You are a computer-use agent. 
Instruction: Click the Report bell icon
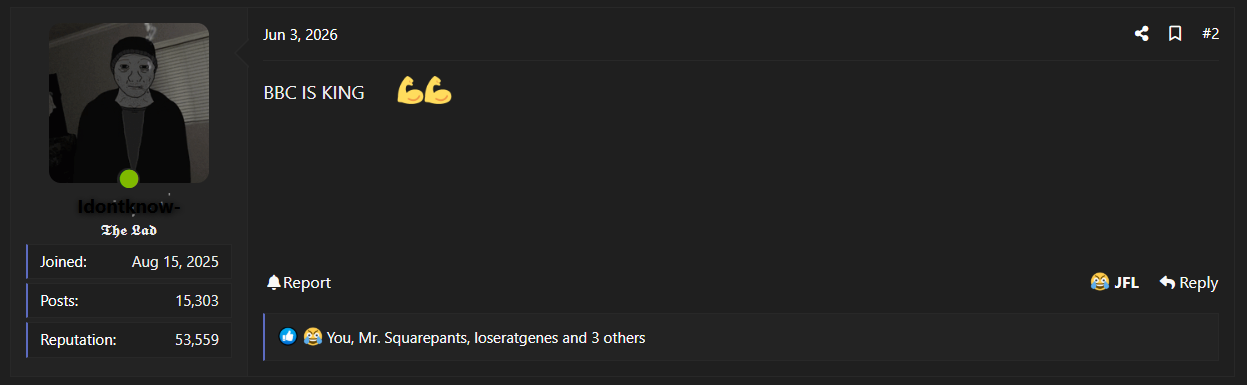pyautogui.click(x=273, y=283)
